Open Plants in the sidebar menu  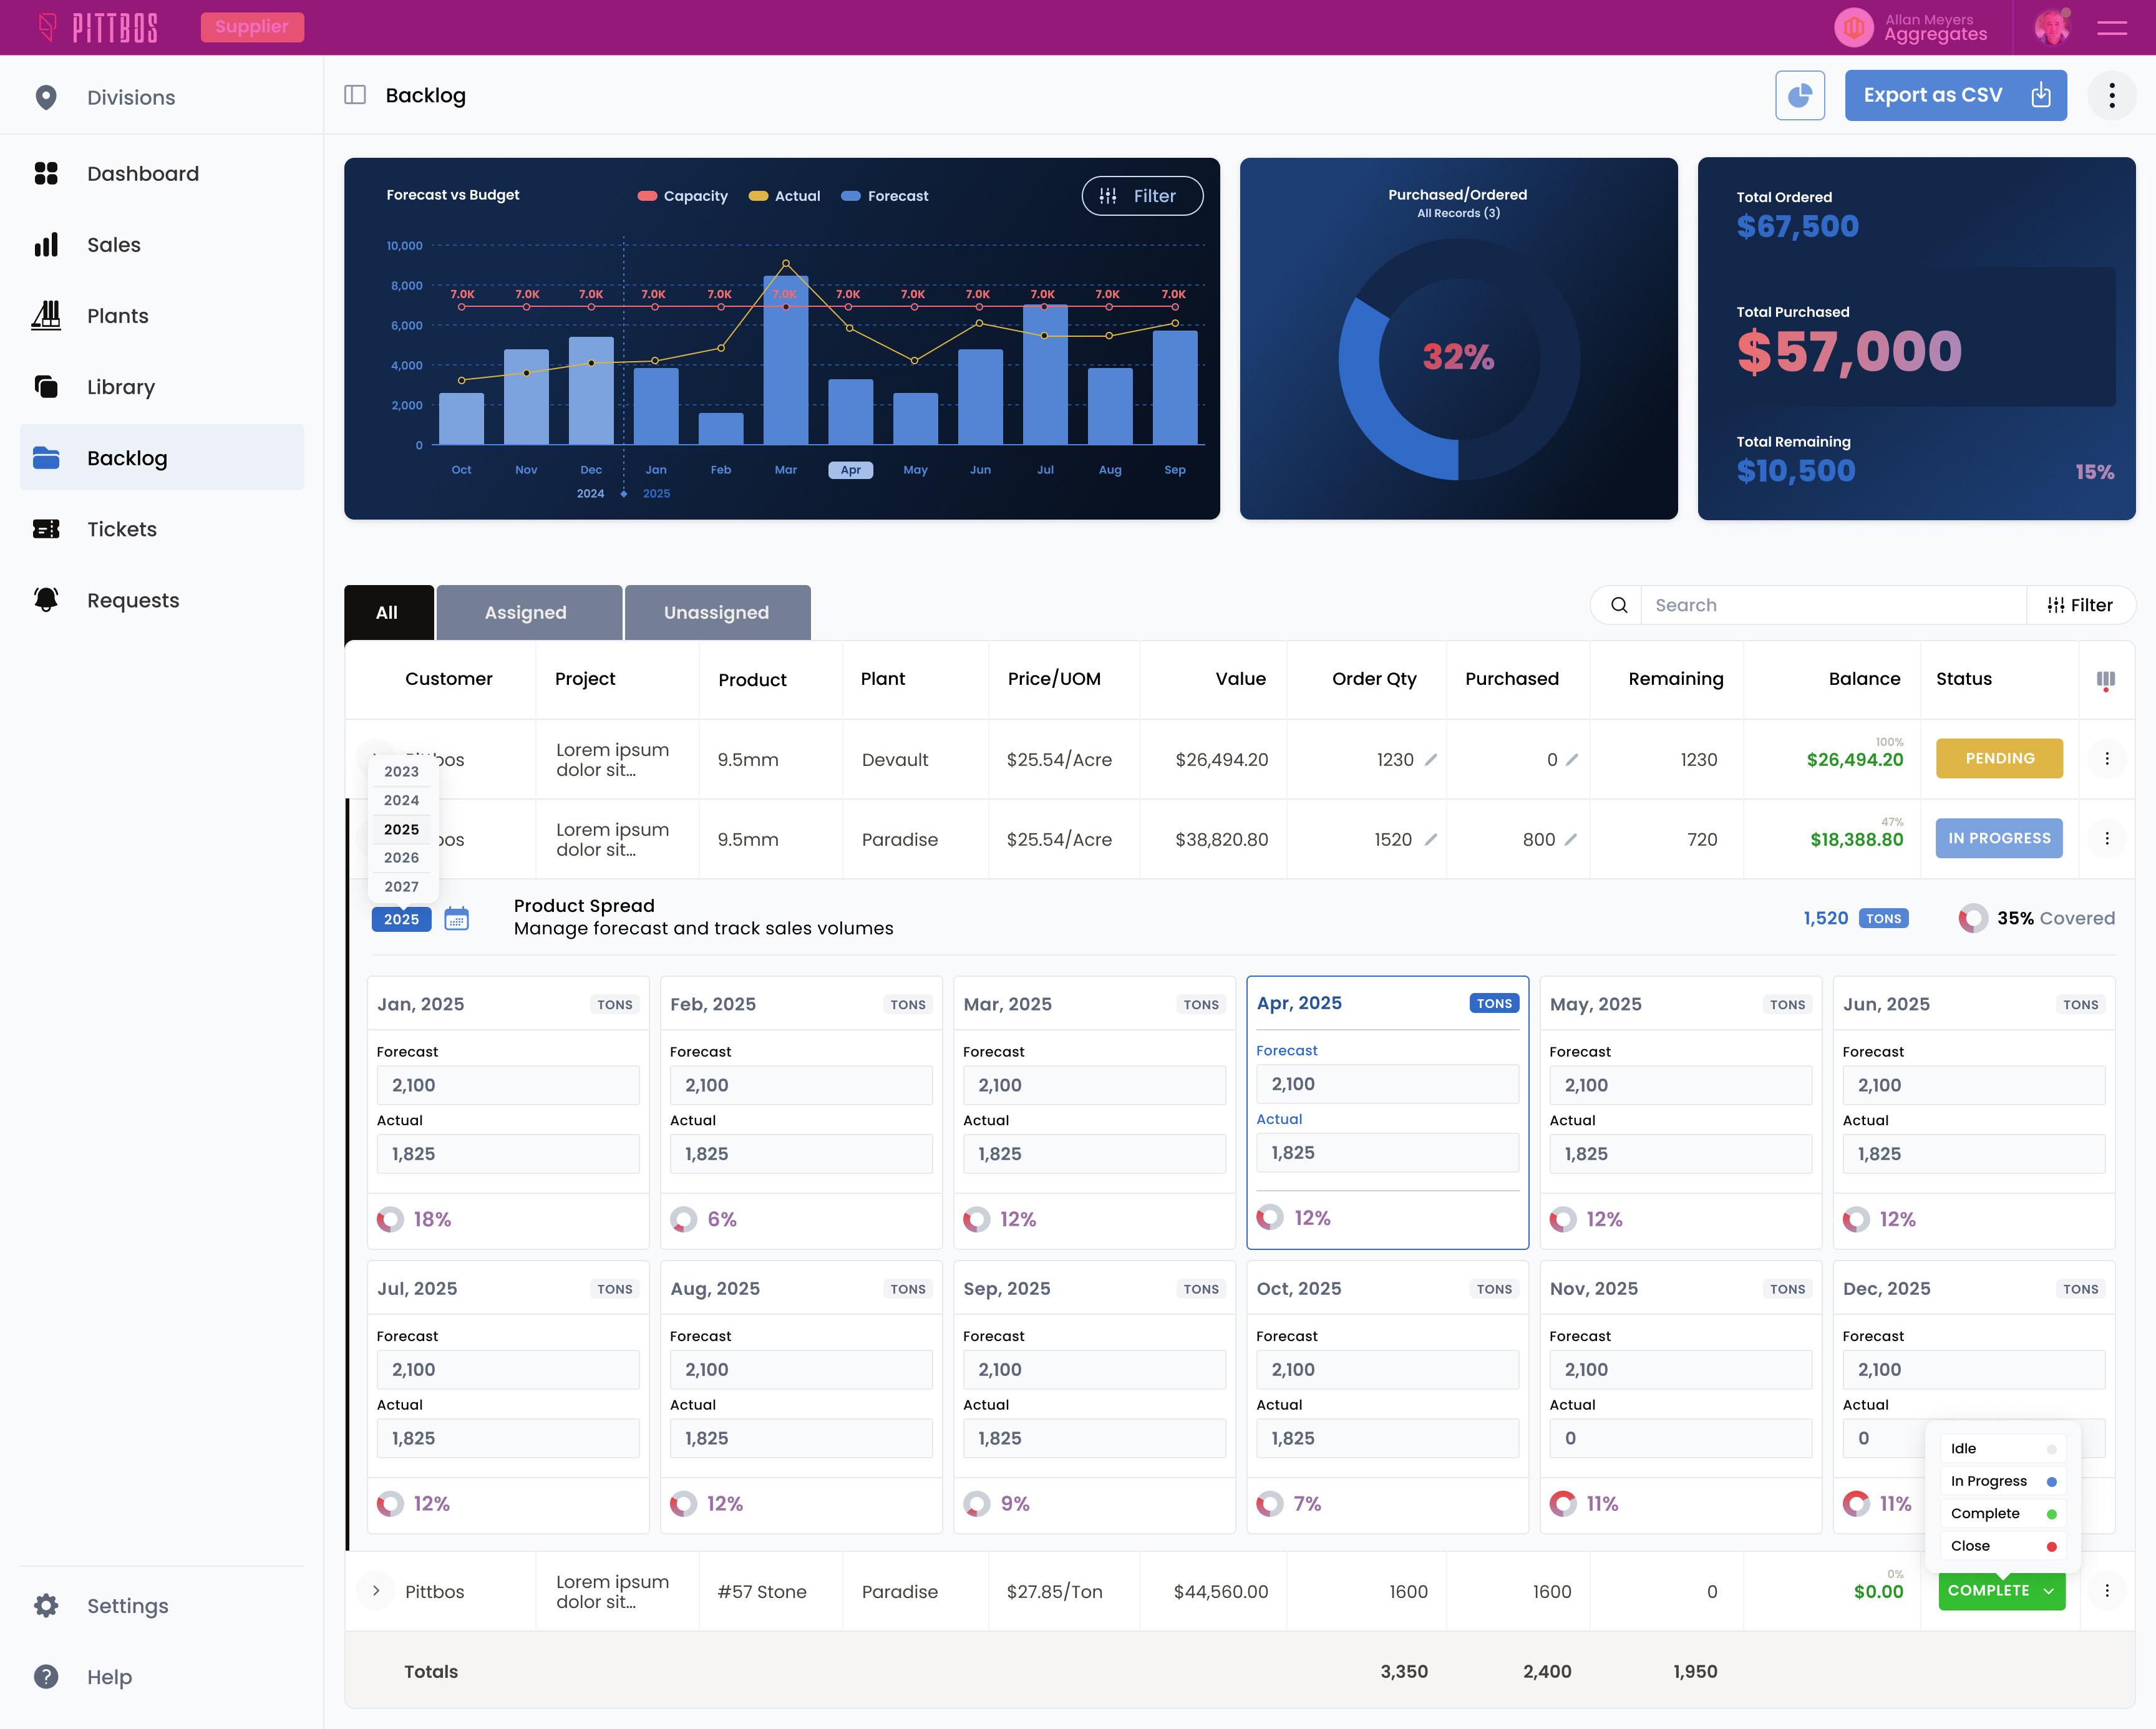point(117,316)
